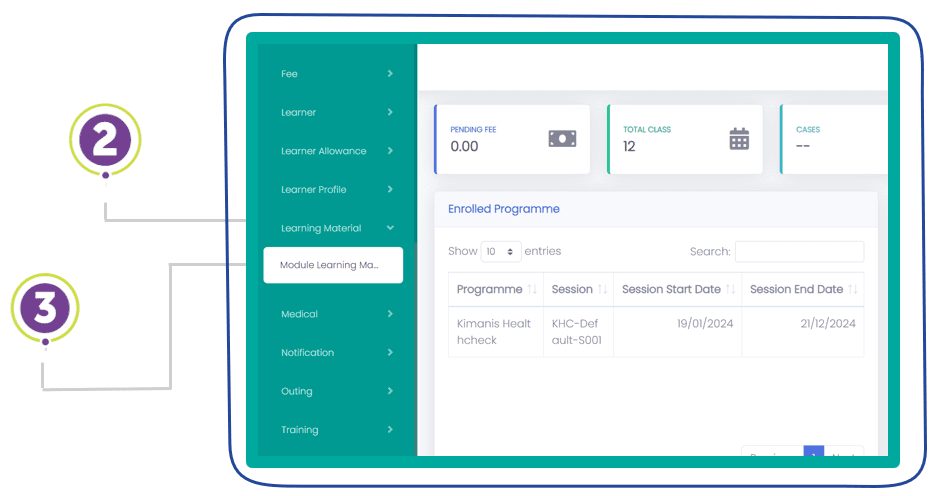Click sort arrows on Session column
Screen dimensions: 938x496
coord(603,290)
